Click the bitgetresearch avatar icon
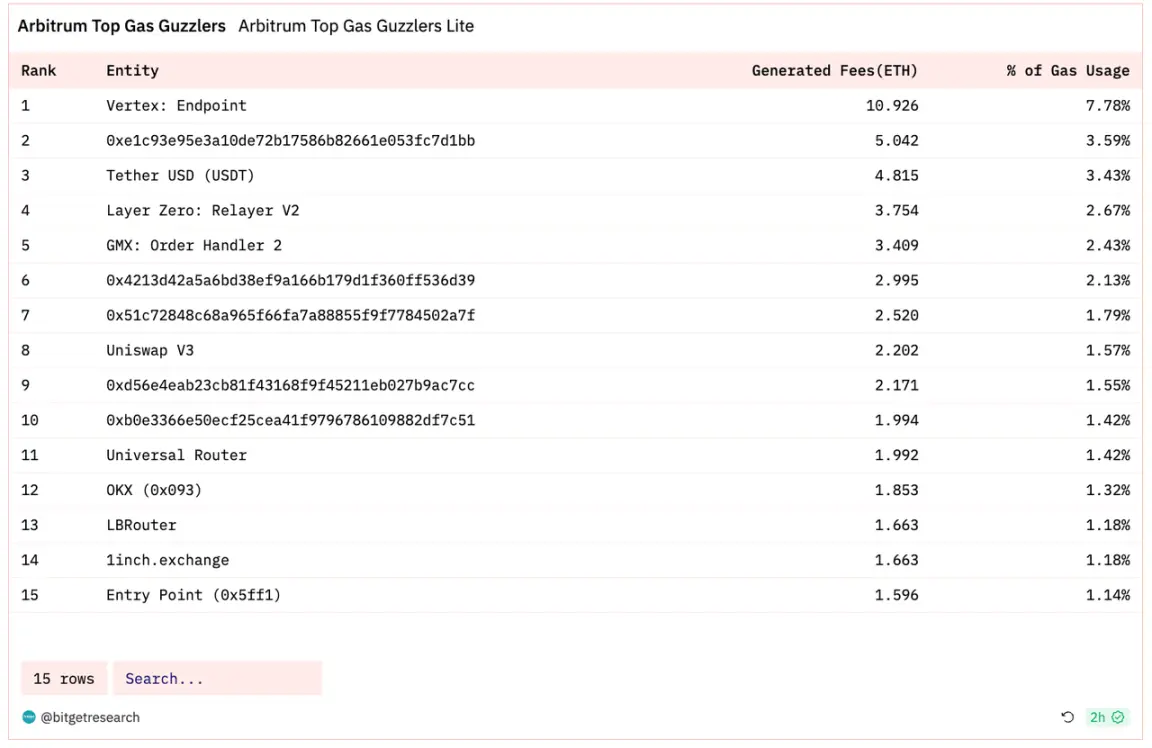1152x748 pixels. (x=28, y=717)
